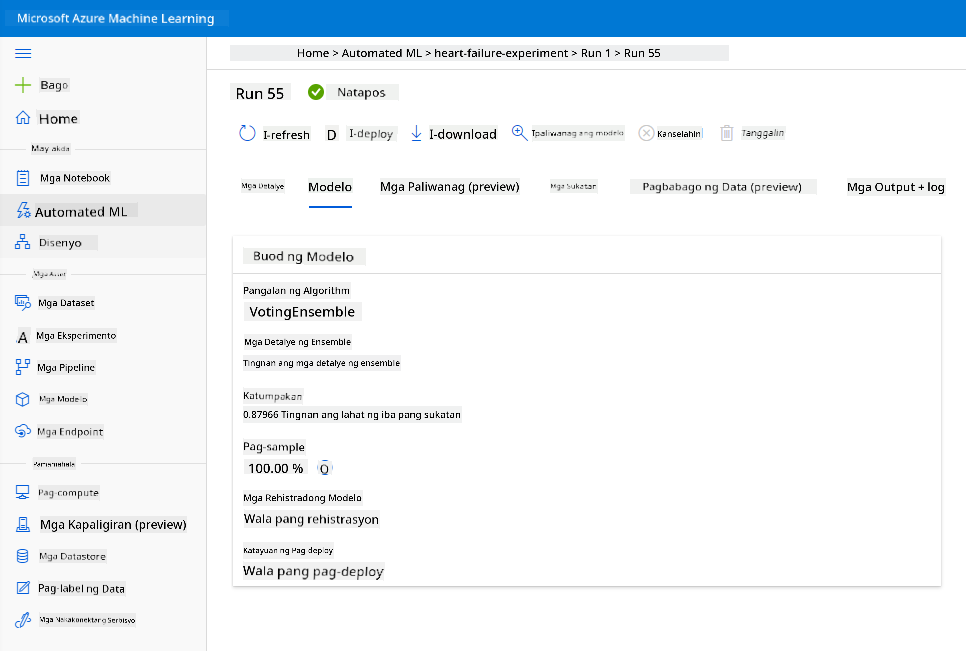Click the Mga Dataset icon
This screenshot has height=651, width=966.
point(23,302)
